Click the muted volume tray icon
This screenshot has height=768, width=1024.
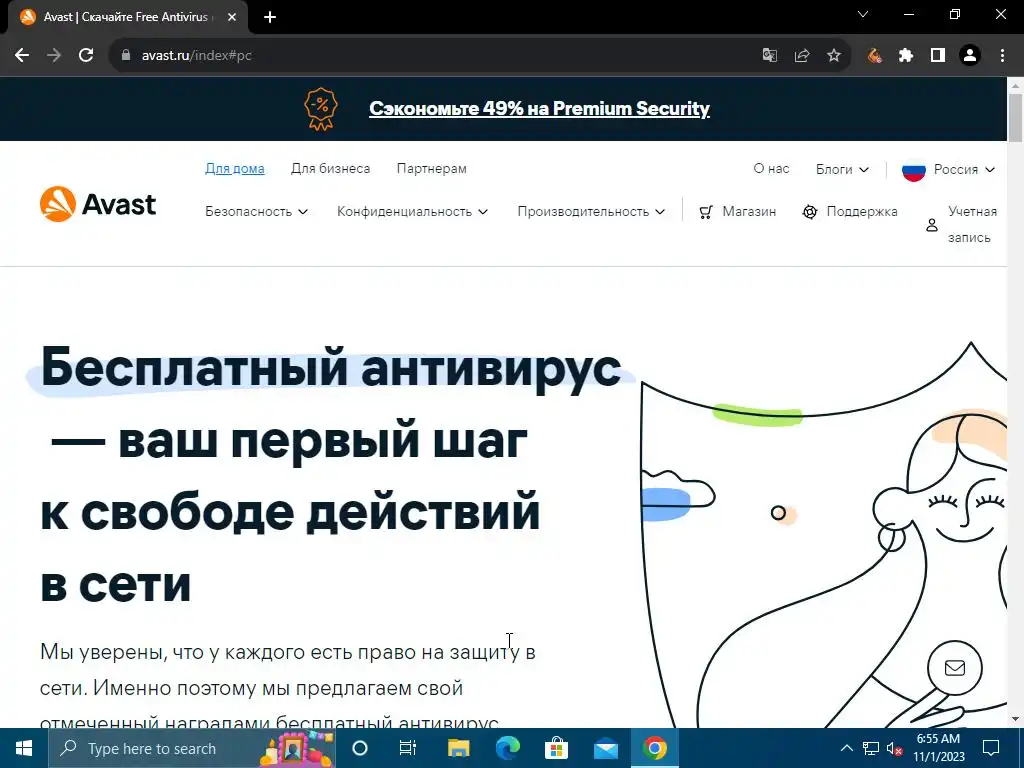[x=895, y=748]
